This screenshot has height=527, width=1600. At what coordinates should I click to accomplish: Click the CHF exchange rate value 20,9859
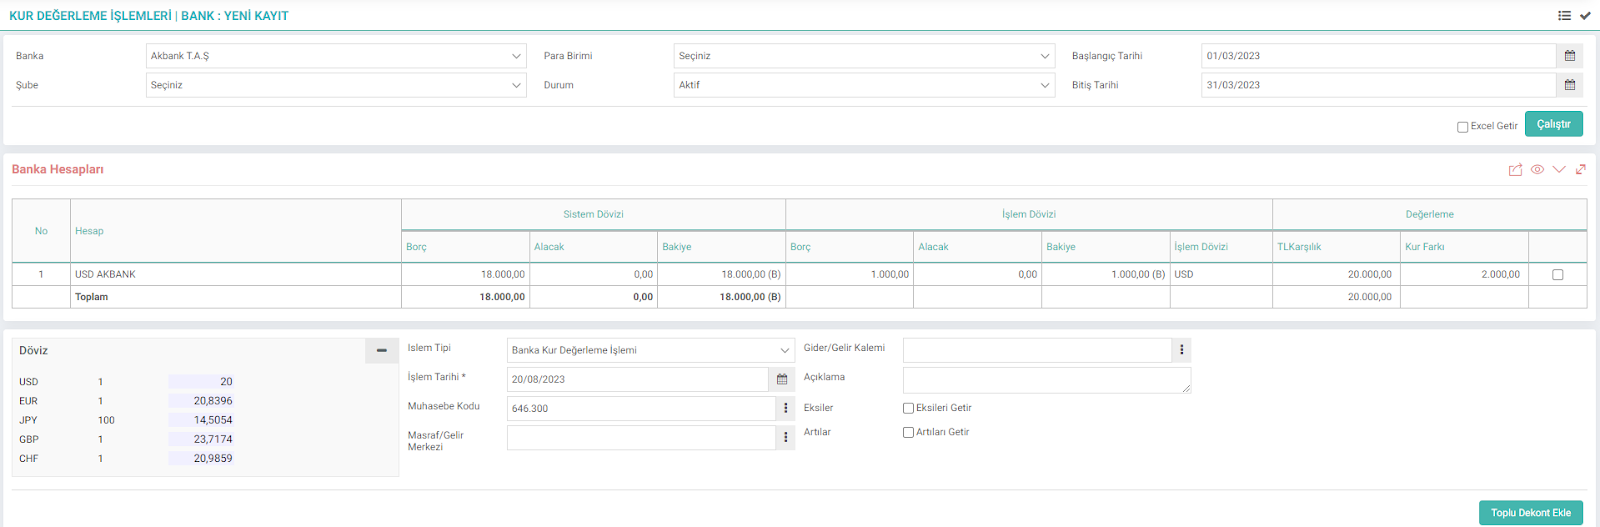(201, 458)
